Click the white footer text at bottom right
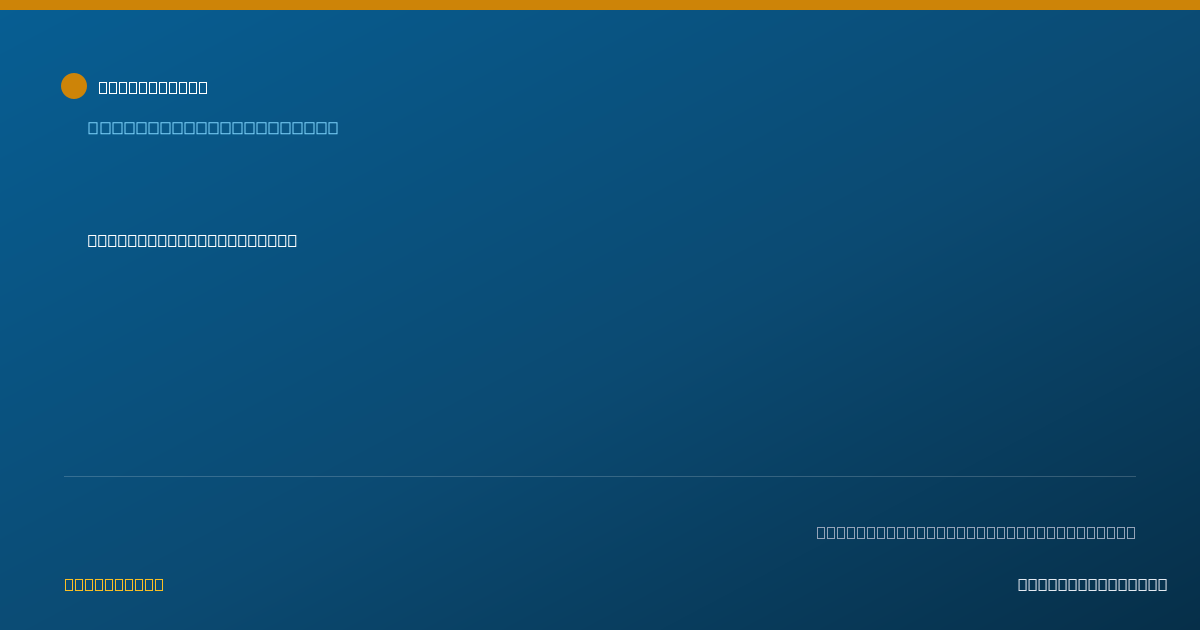This screenshot has width=1200, height=630. click(1092, 584)
